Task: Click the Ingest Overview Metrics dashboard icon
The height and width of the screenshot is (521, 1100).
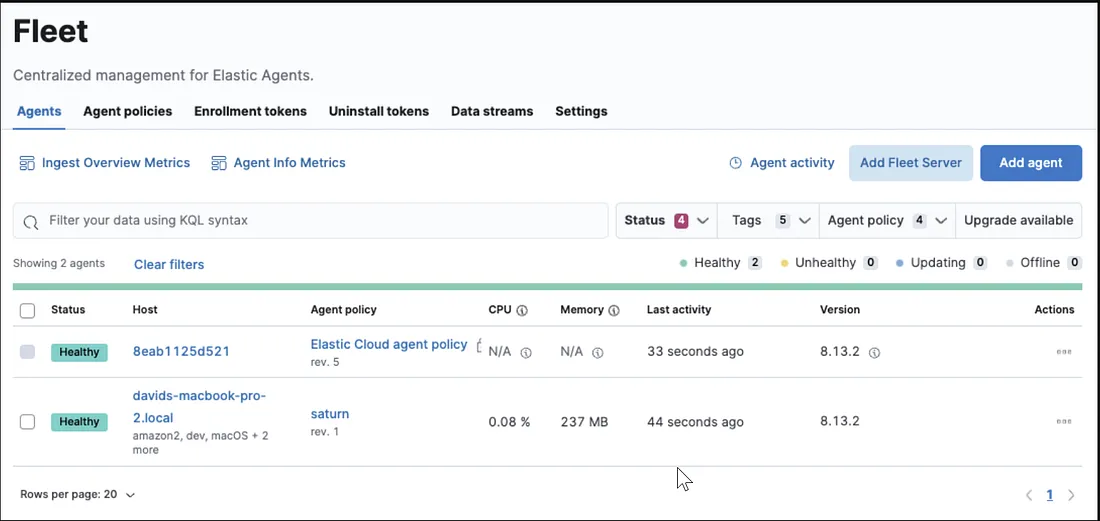Action: coord(27,163)
